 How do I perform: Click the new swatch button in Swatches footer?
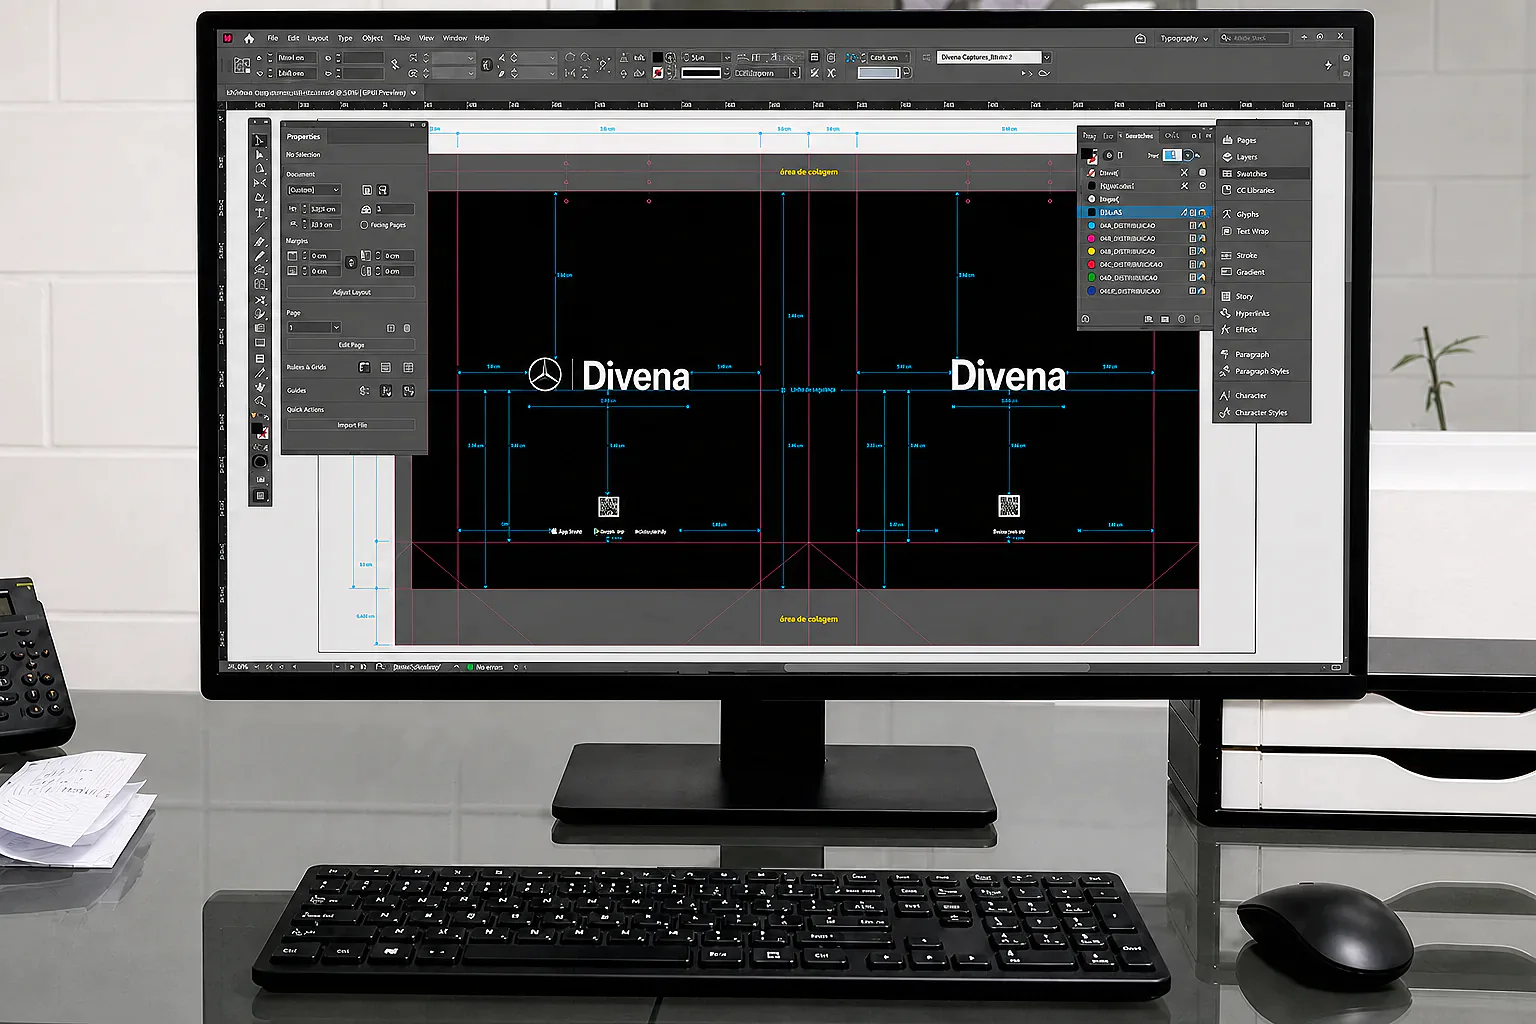click(x=1181, y=320)
